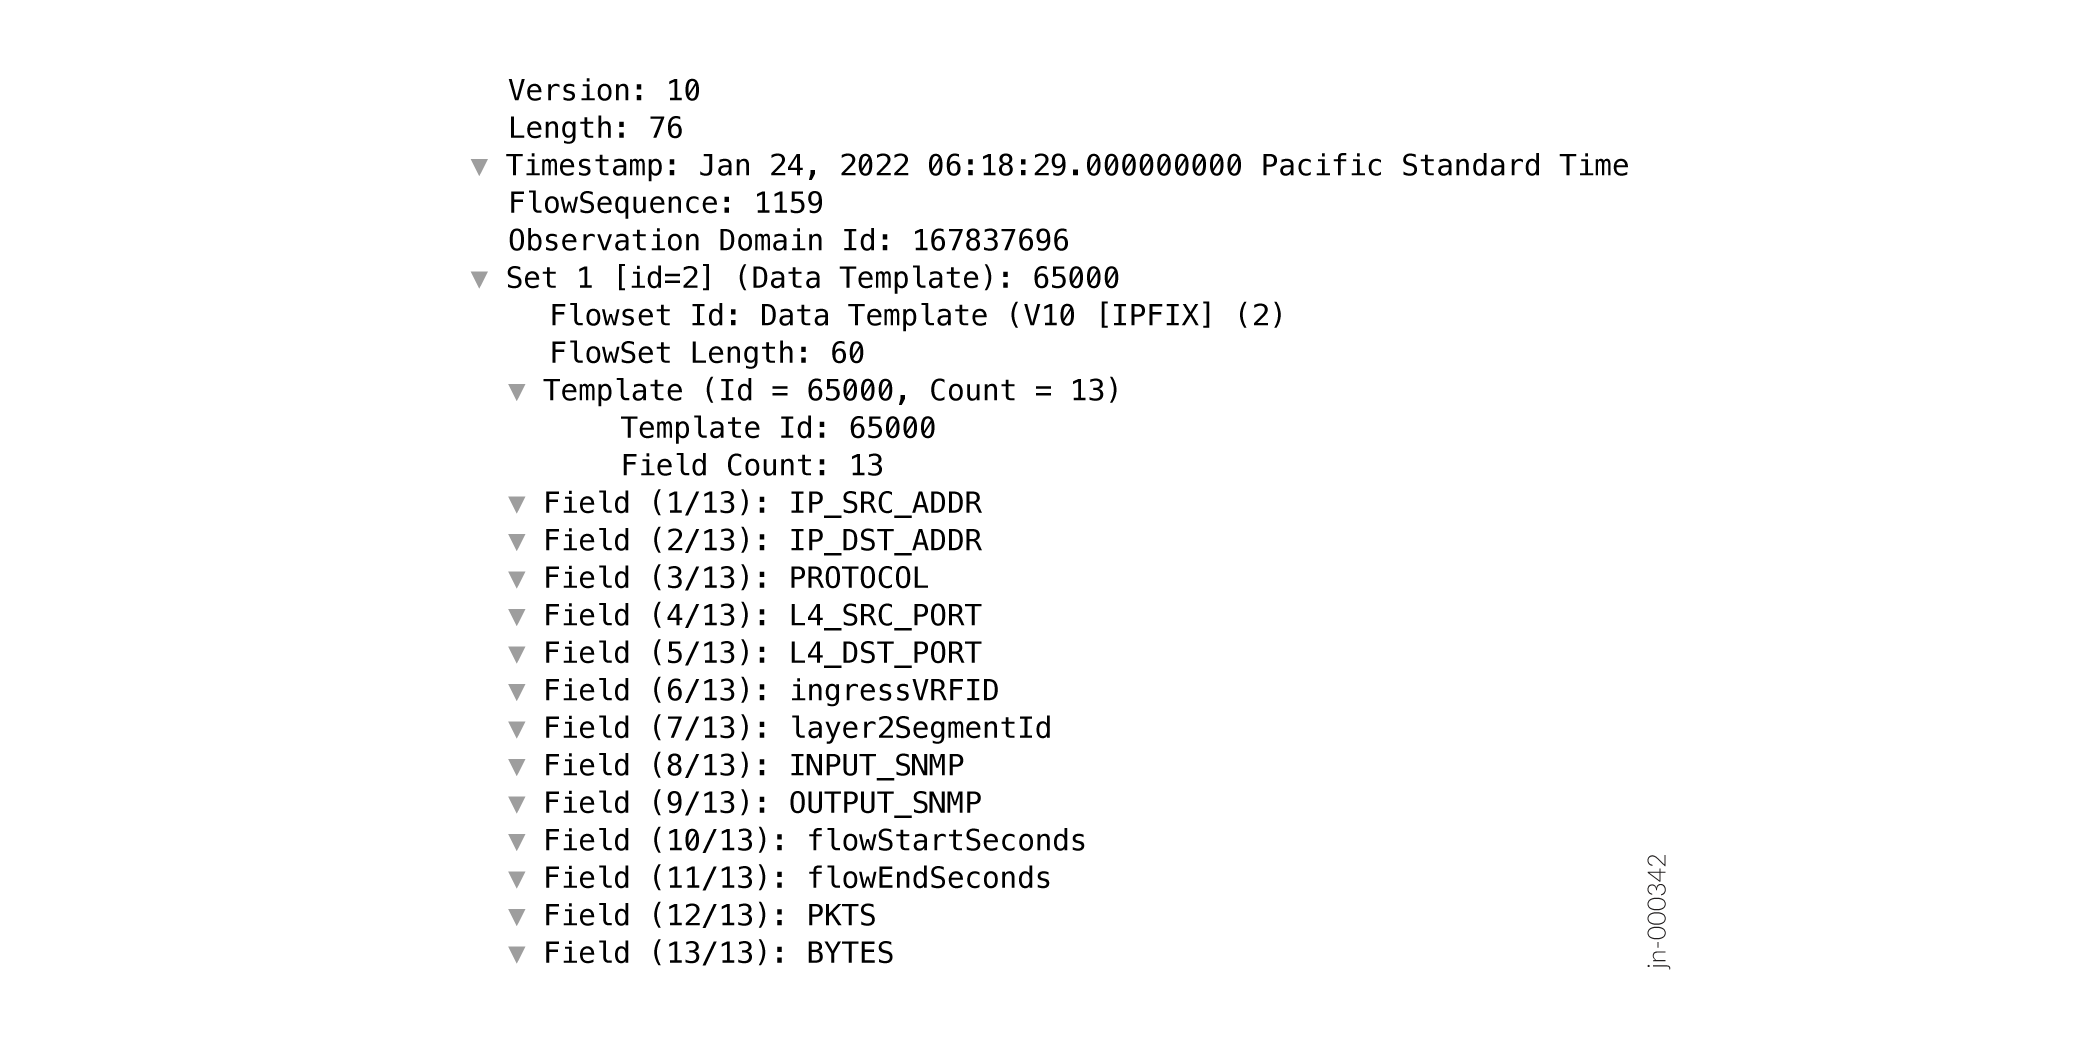Toggle triangle beside Field 6/13 ingressVRFID
The width and height of the screenshot is (2100, 1042).
coord(517,692)
